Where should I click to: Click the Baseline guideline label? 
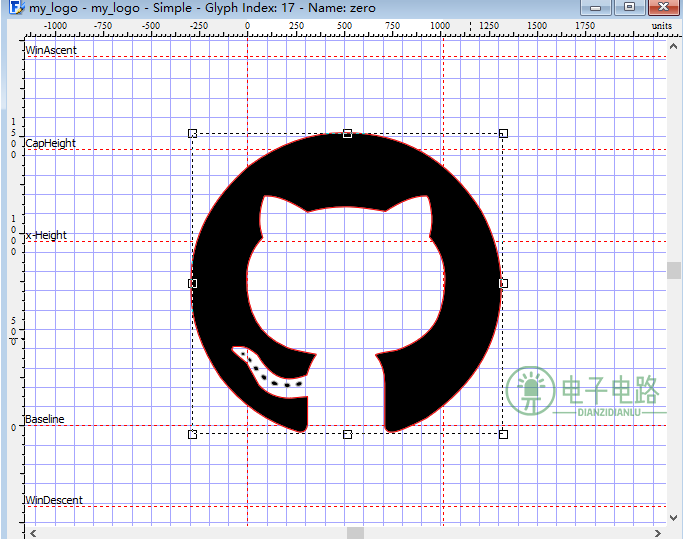pyautogui.click(x=45, y=419)
